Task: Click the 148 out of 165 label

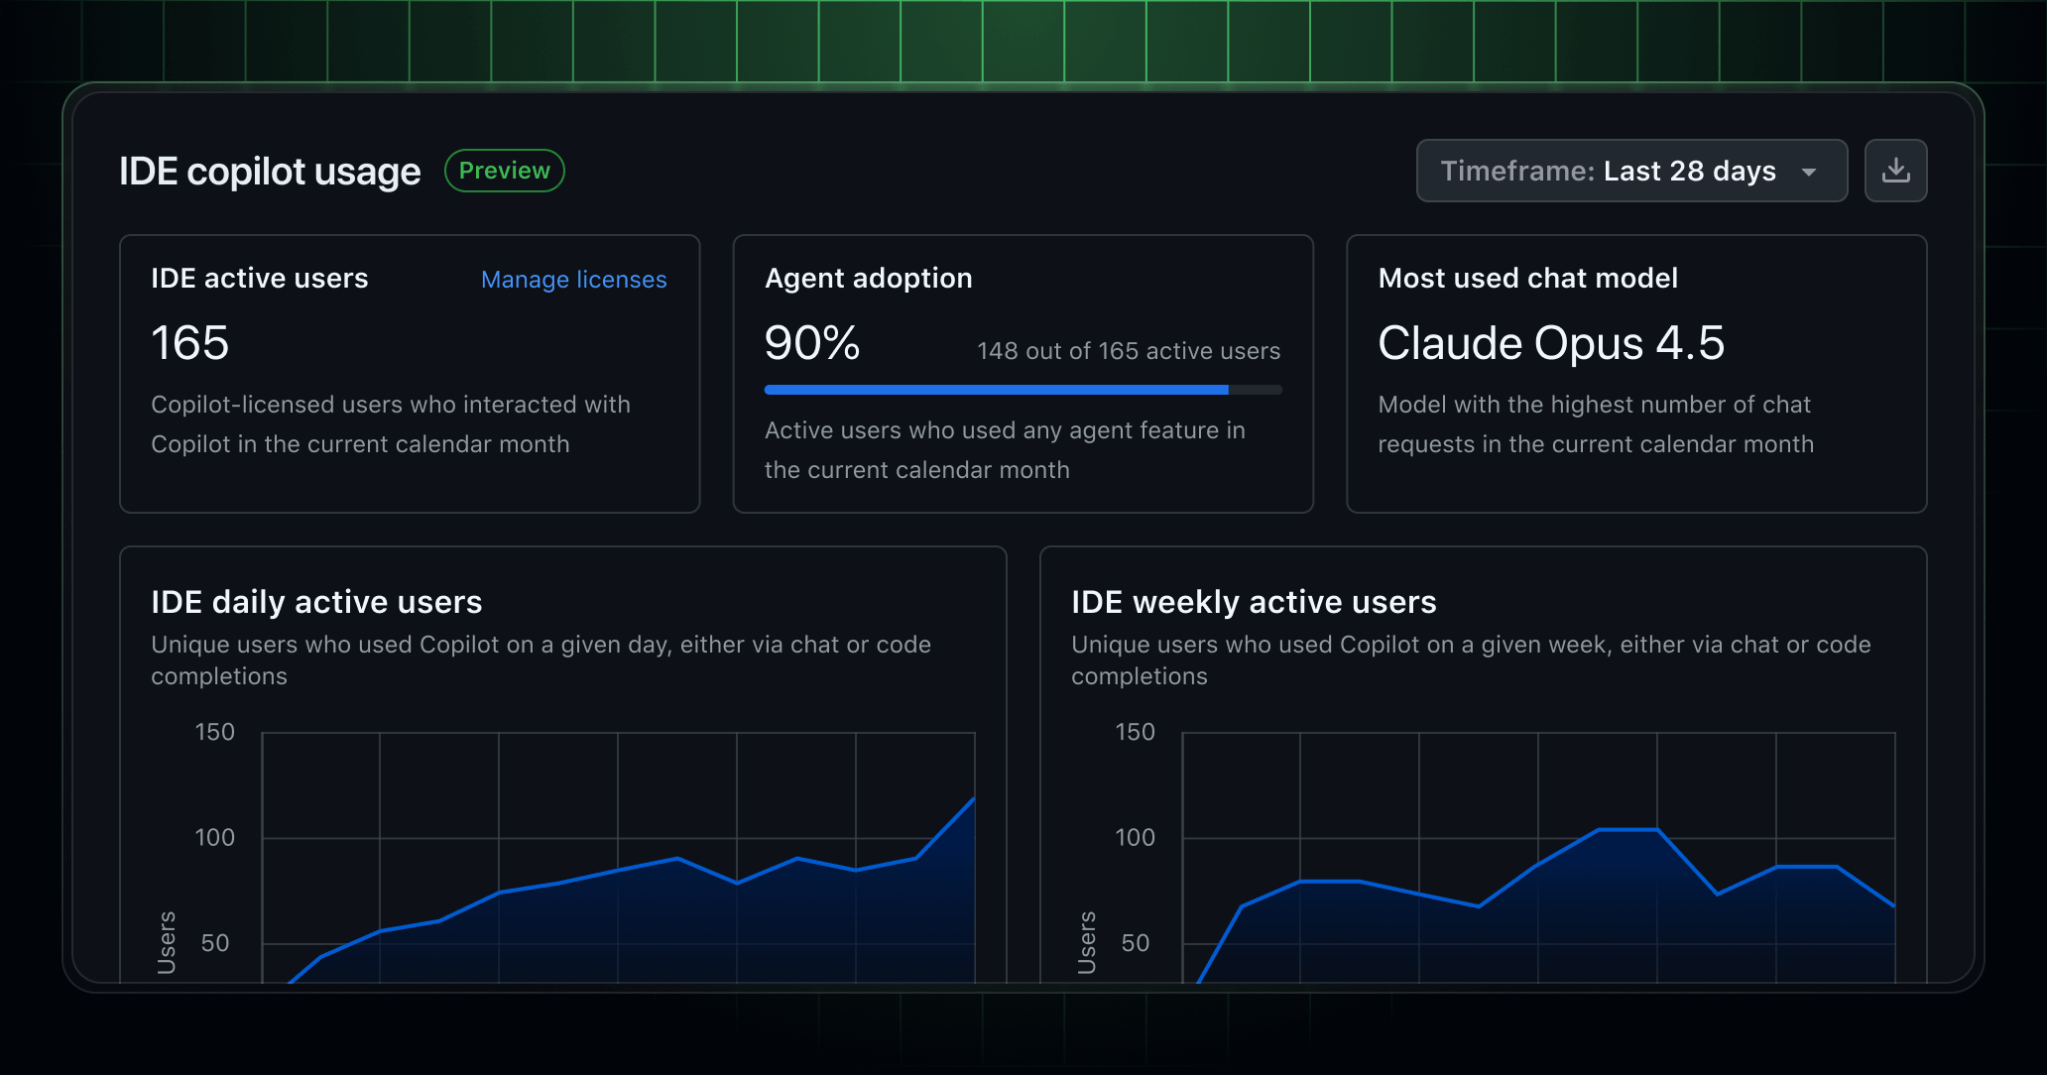Action: [1128, 351]
